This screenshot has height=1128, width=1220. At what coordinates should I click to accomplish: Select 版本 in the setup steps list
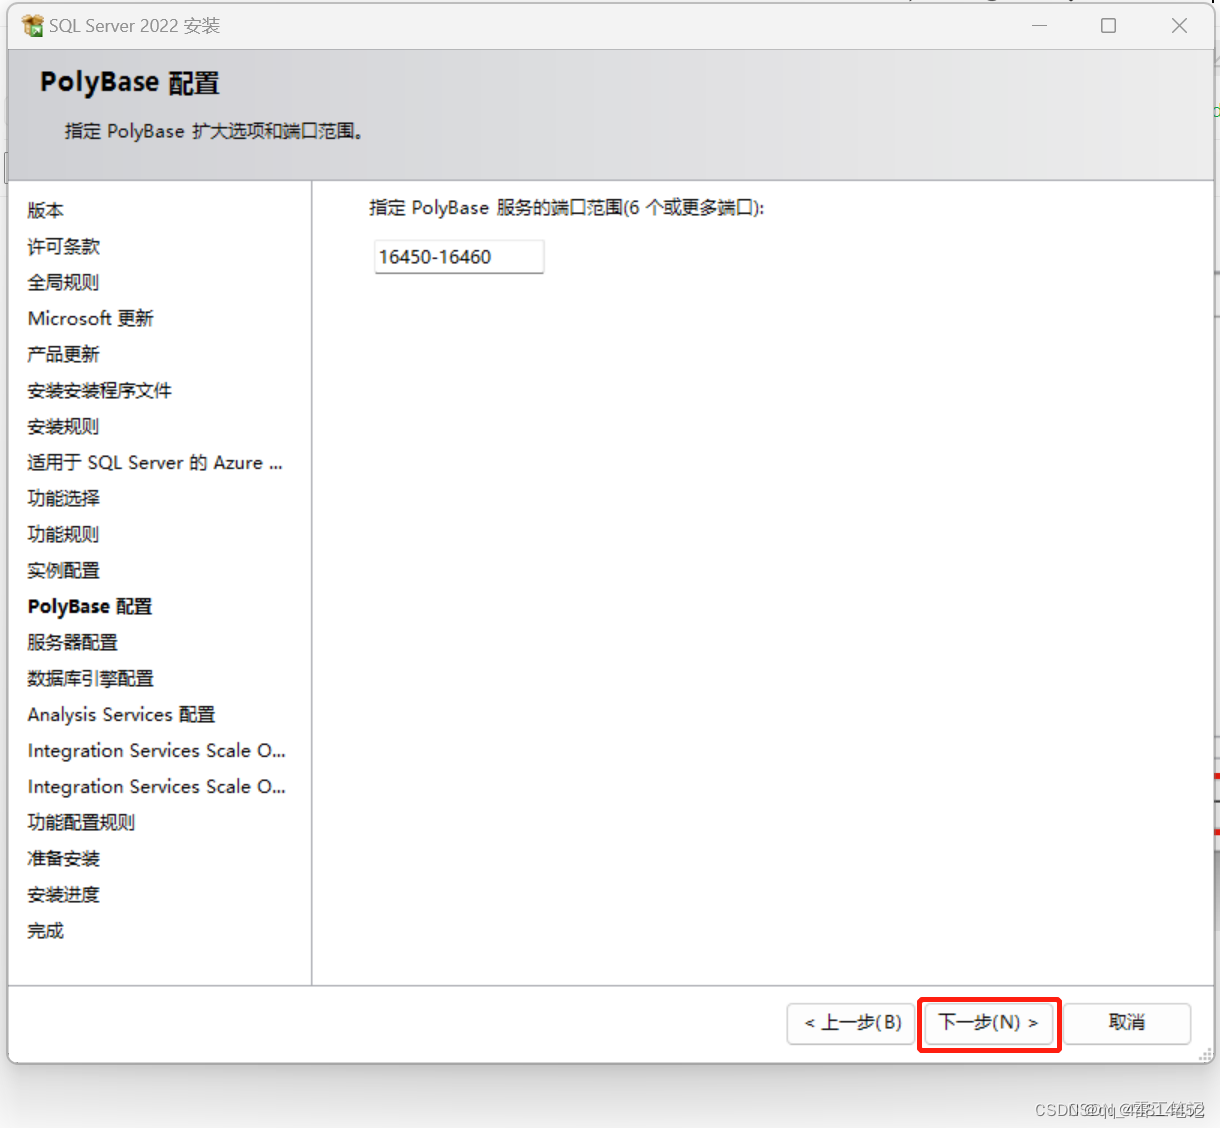46,210
